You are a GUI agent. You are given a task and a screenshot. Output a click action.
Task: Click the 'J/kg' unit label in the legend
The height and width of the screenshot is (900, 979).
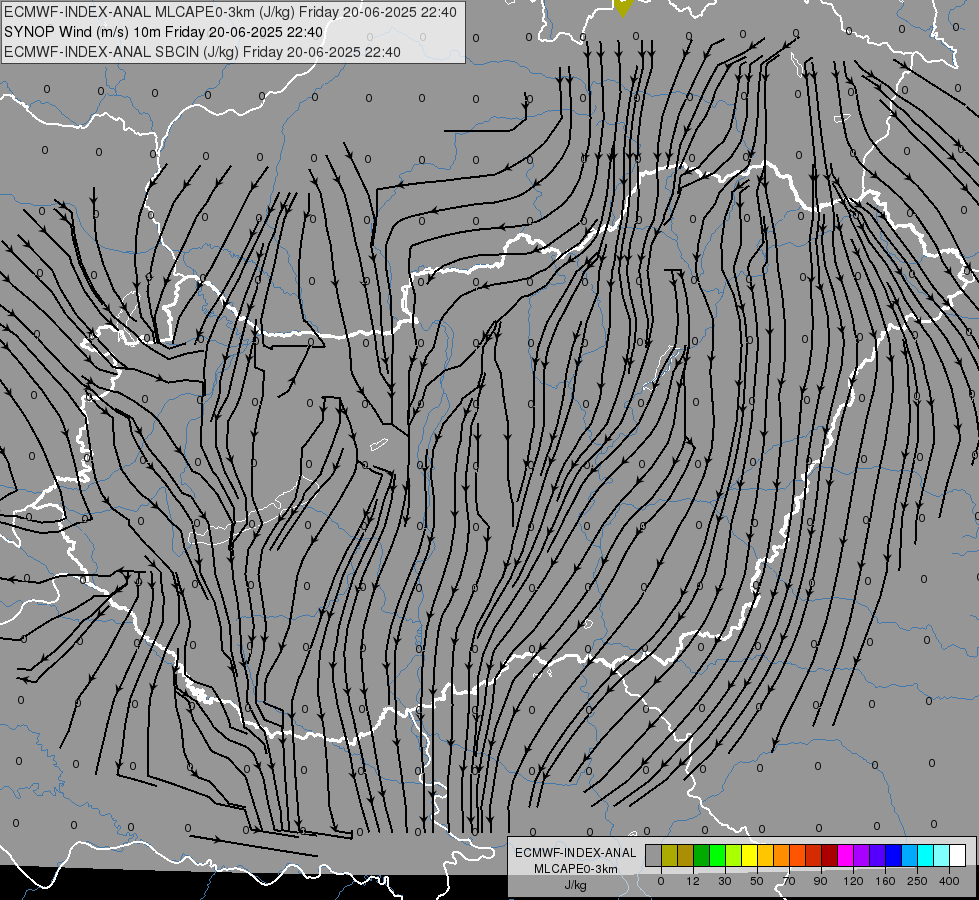pyautogui.click(x=575, y=885)
